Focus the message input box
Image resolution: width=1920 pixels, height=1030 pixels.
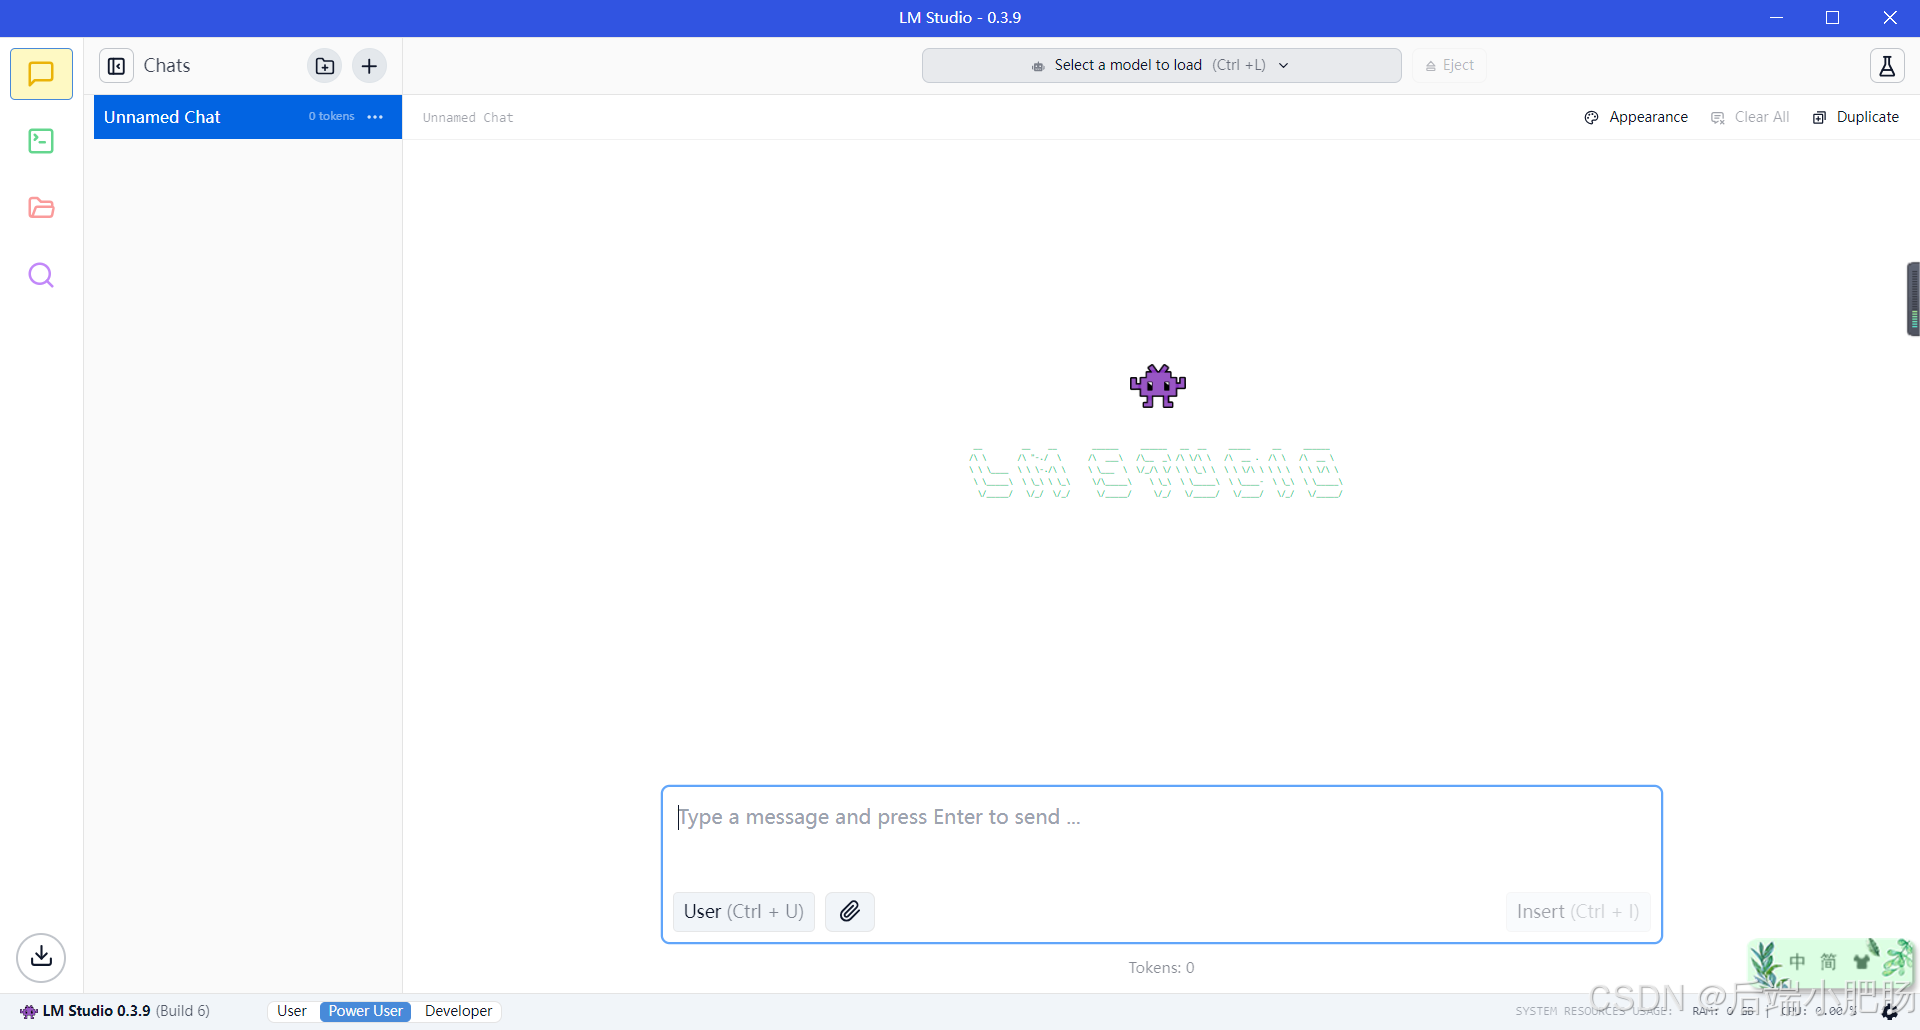(x=1161, y=835)
